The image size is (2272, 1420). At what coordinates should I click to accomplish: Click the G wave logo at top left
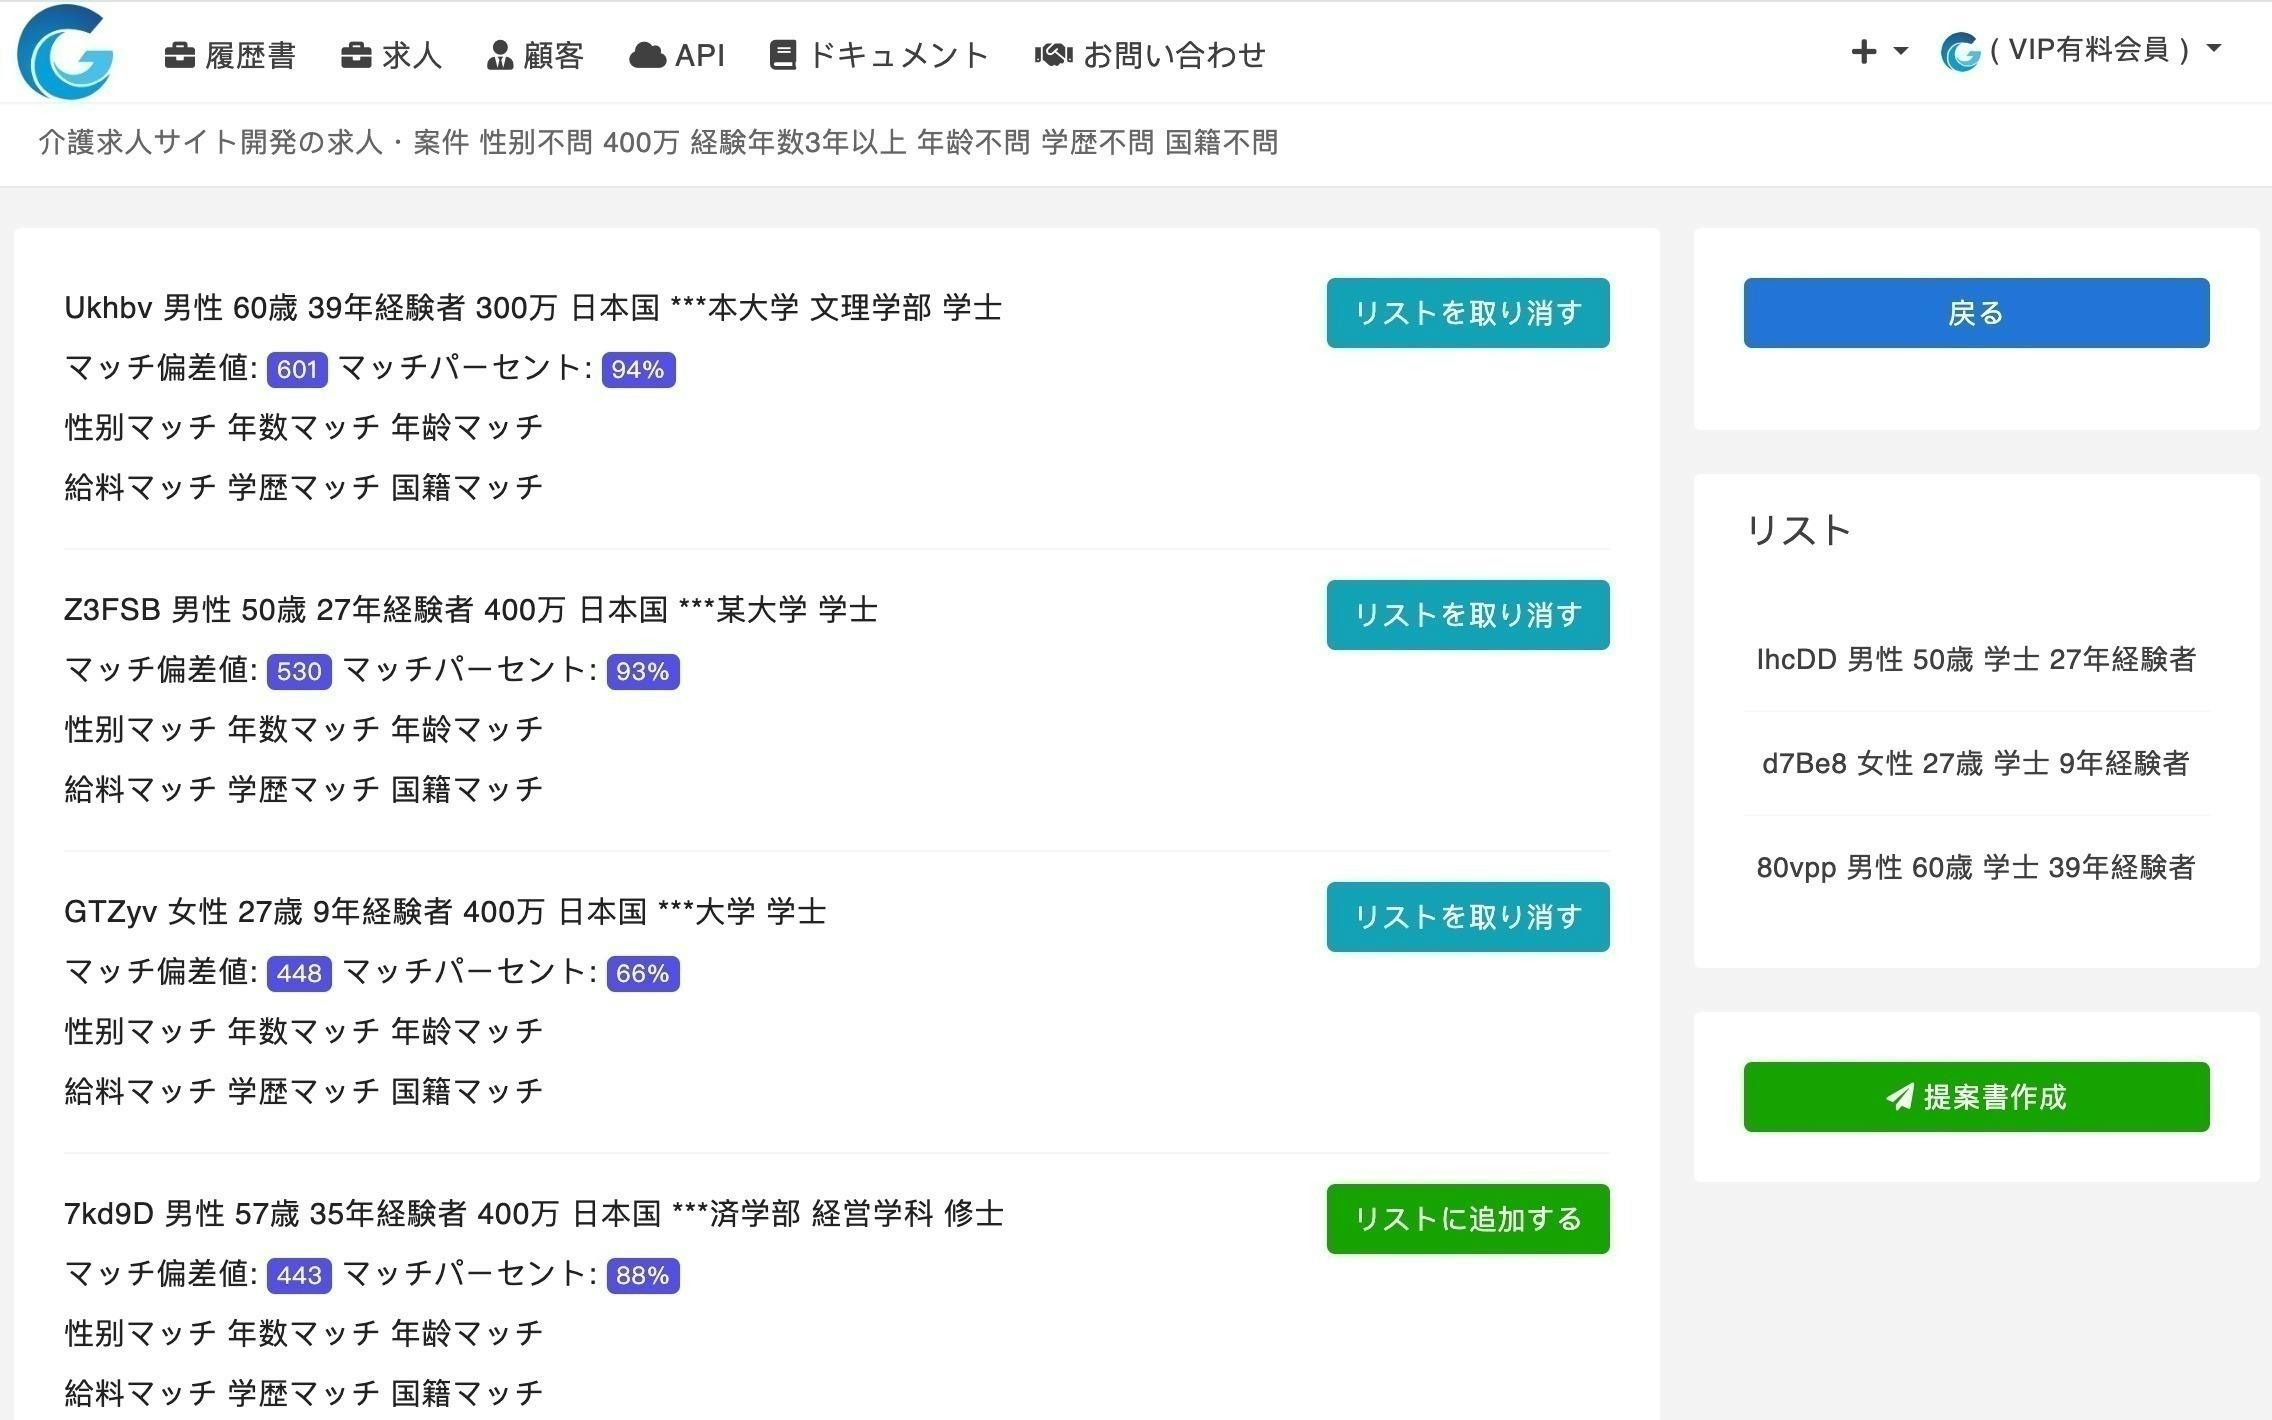coord(64,52)
